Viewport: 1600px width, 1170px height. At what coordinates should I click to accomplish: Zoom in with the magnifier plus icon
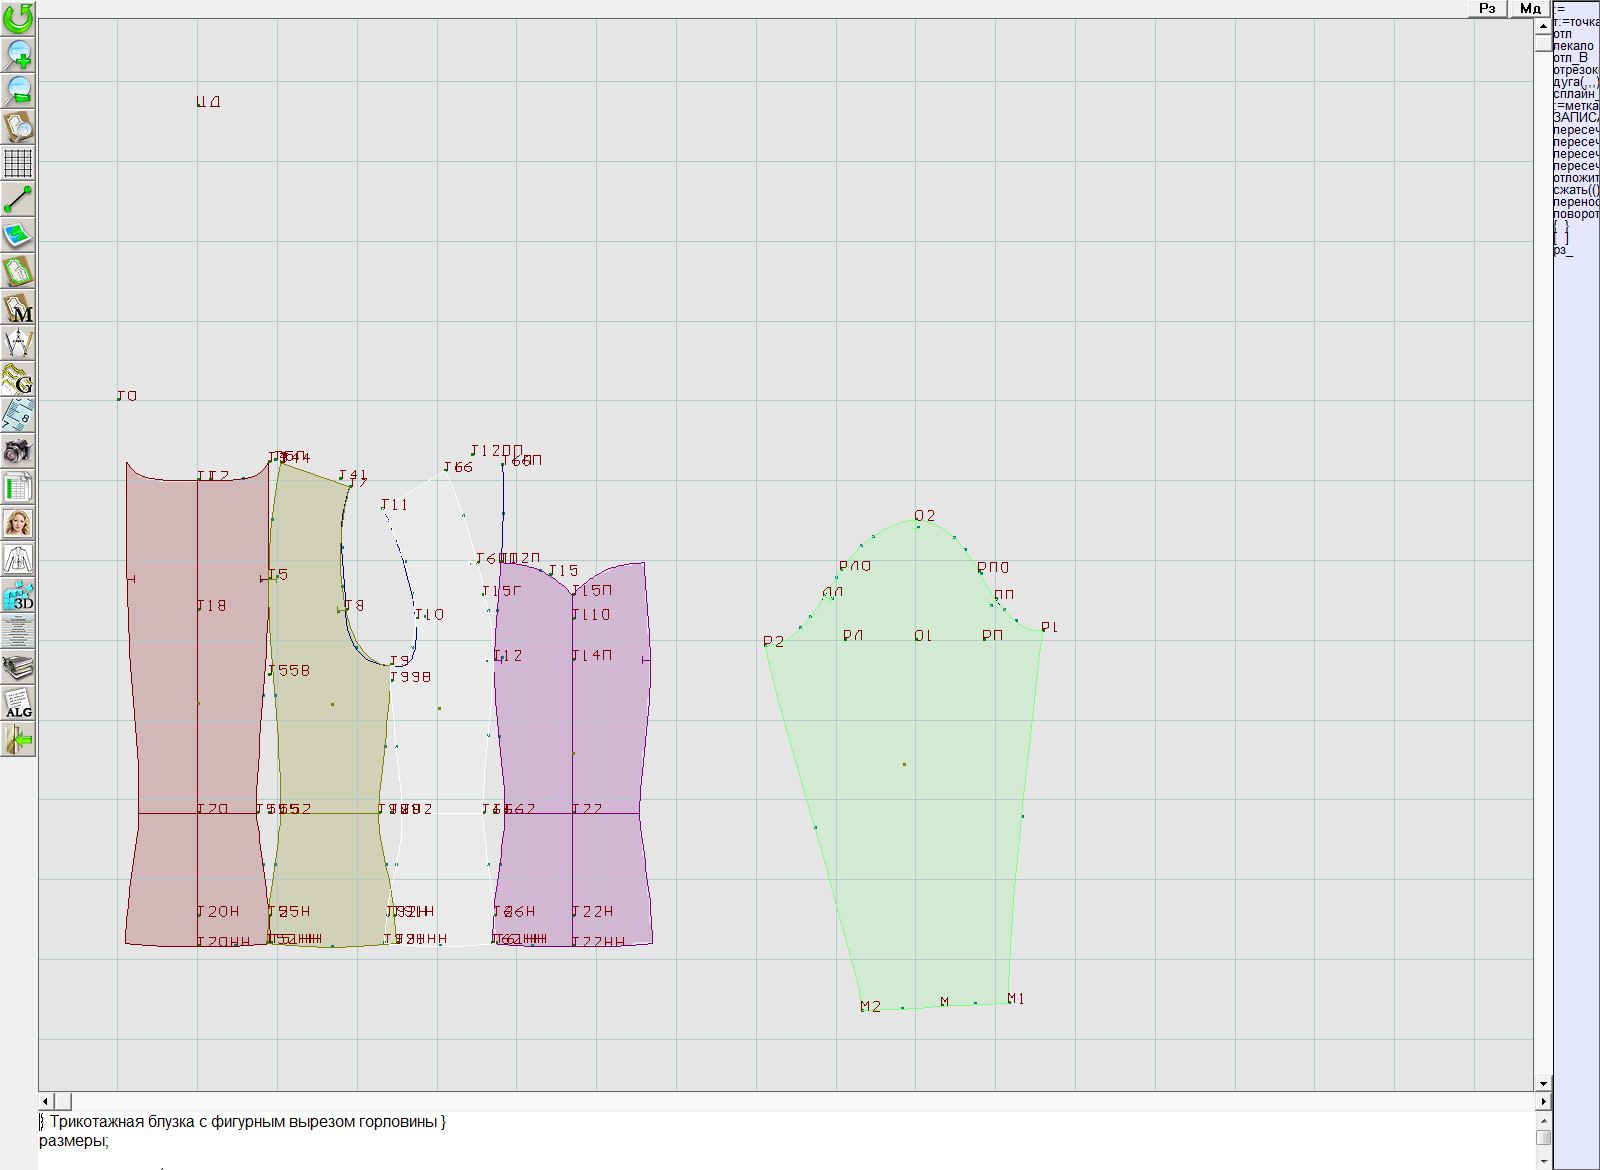tap(18, 54)
